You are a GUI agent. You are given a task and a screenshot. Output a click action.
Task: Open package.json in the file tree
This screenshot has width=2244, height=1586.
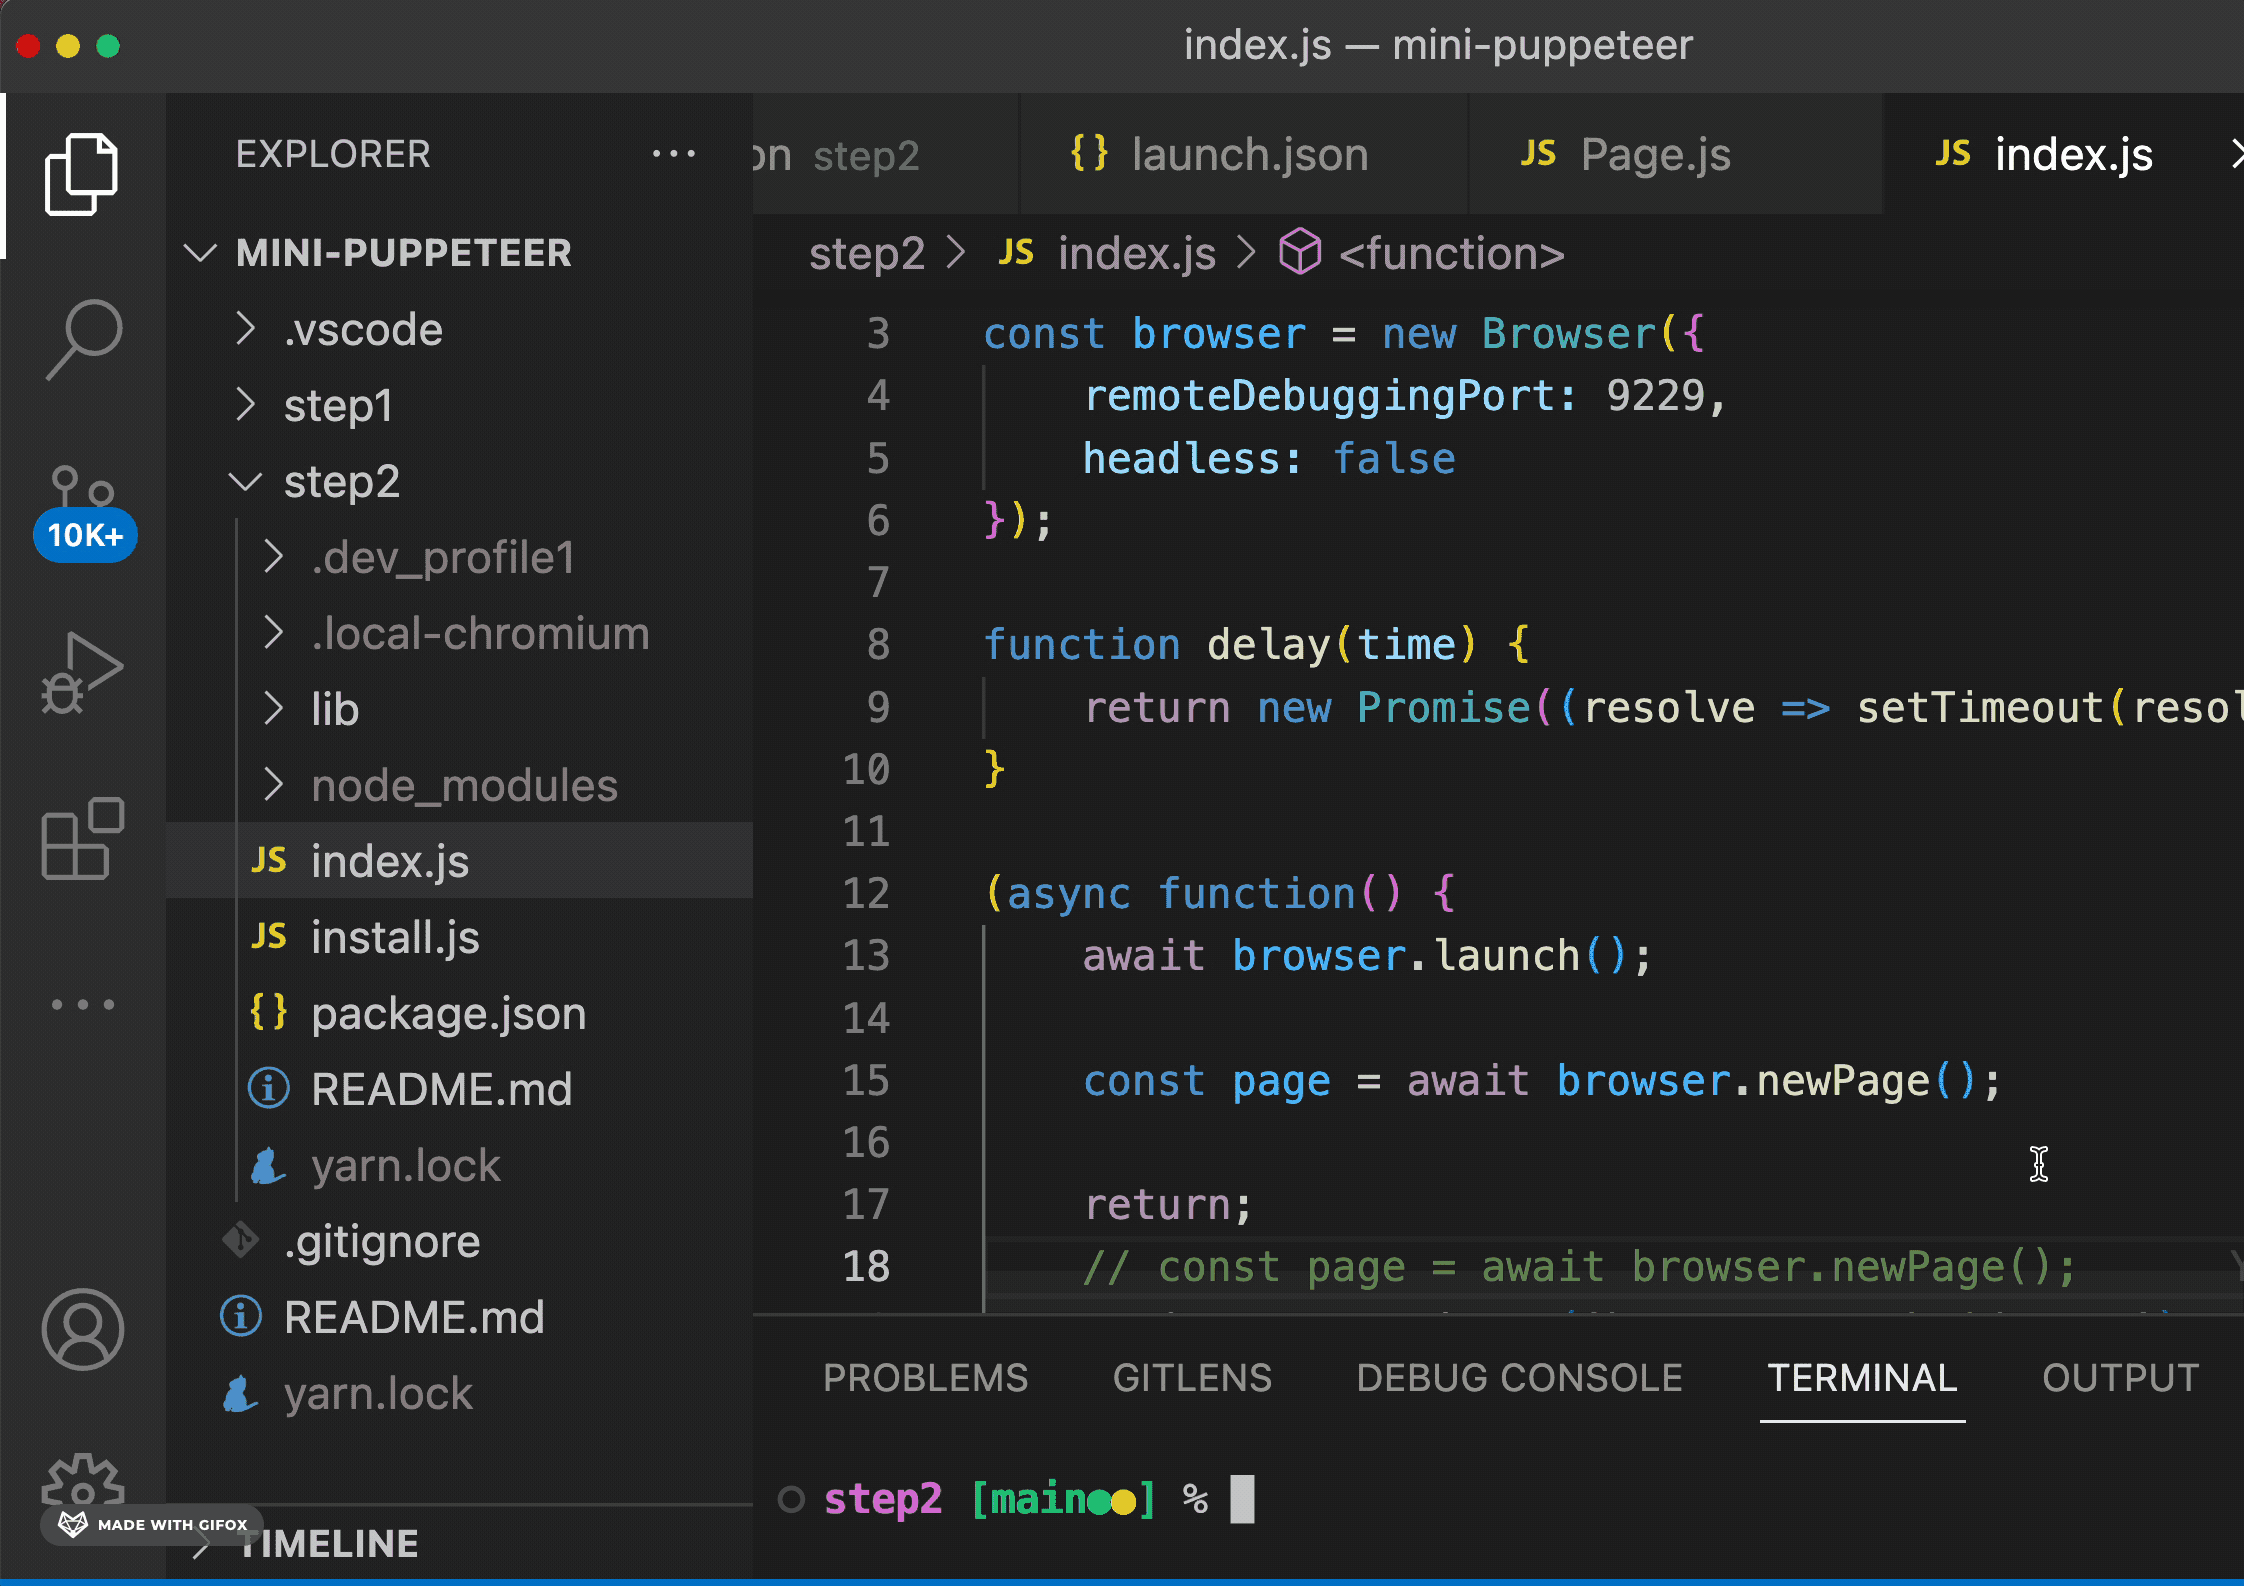[448, 1014]
